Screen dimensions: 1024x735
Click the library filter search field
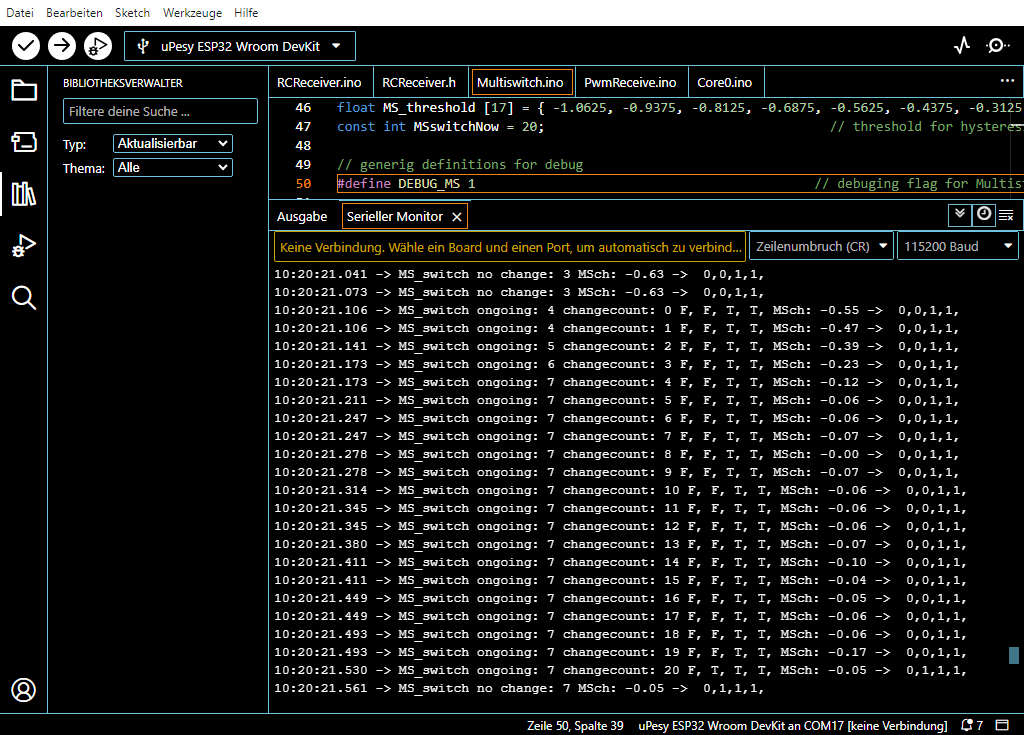point(160,111)
